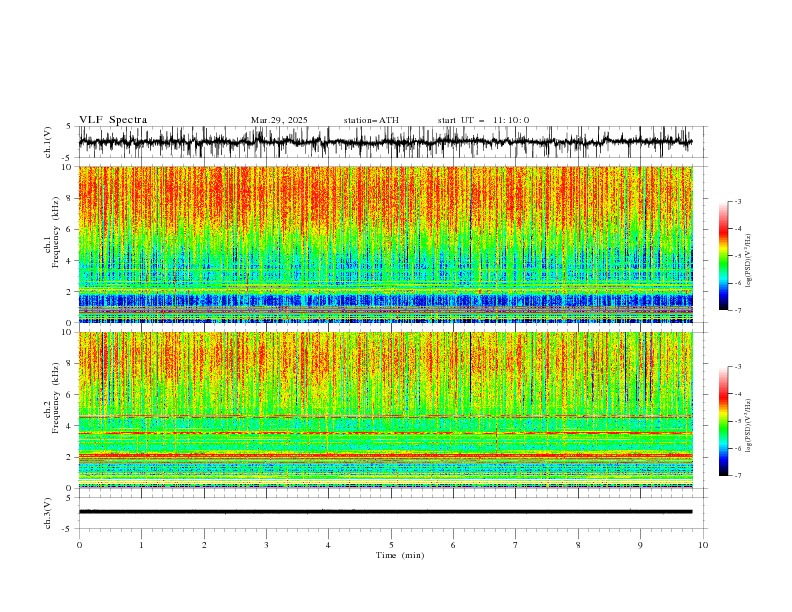Viewport: 792px width, 612px height.
Task: Click inside the ch.2 spectrogram panel
Action: (385, 410)
